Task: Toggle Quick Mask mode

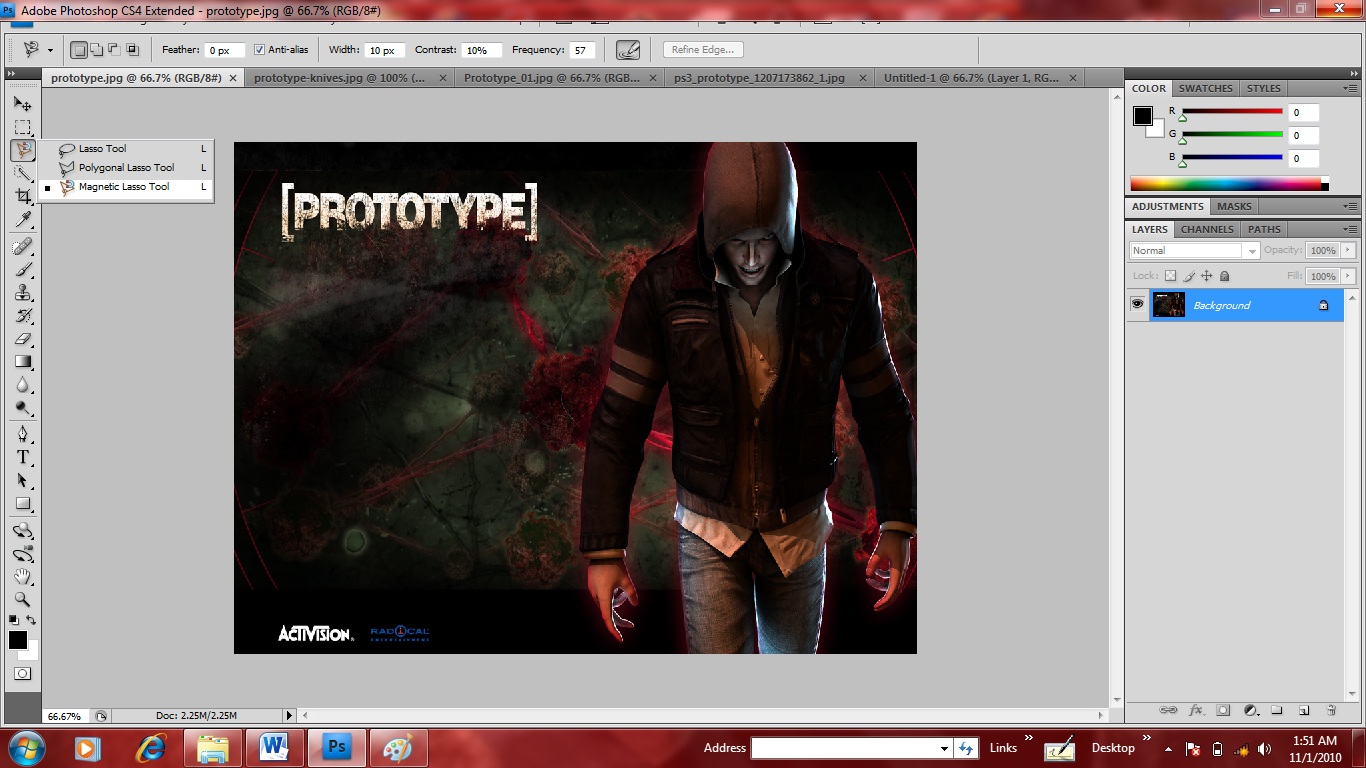Action: point(22,673)
